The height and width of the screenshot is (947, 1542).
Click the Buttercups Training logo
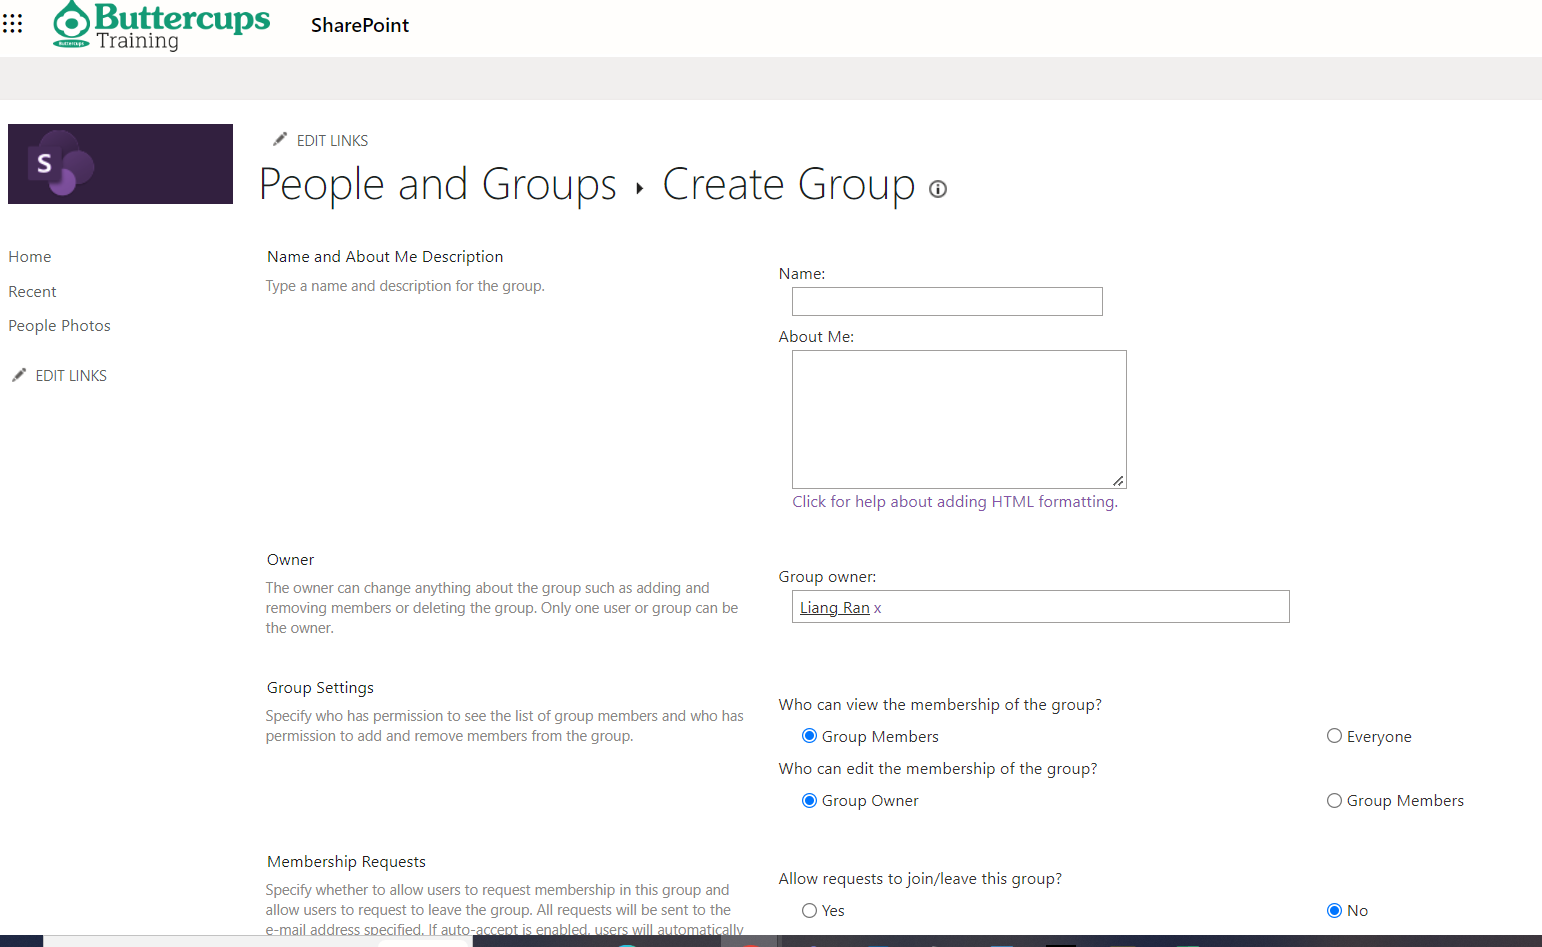(x=162, y=26)
